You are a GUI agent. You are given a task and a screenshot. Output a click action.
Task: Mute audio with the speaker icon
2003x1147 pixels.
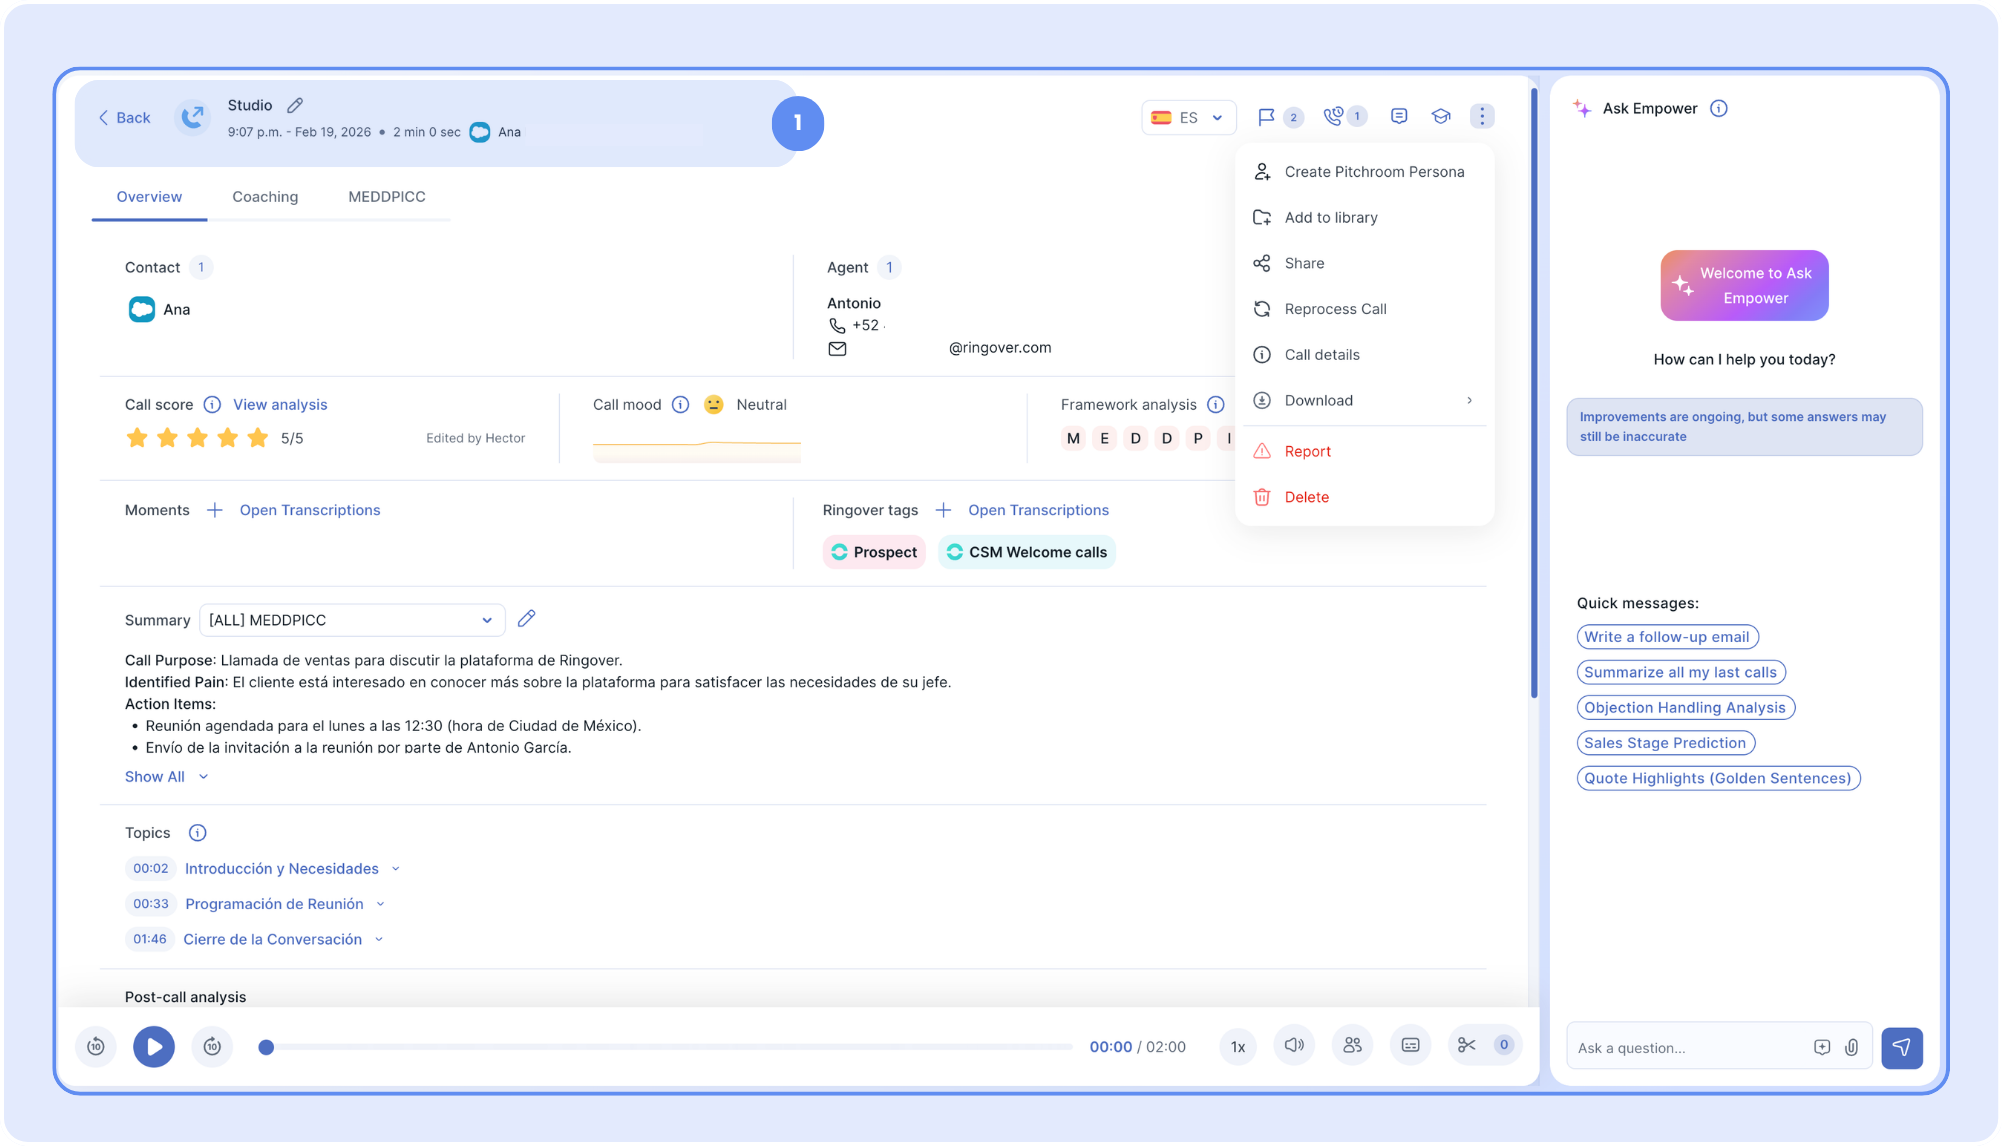click(x=1294, y=1046)
